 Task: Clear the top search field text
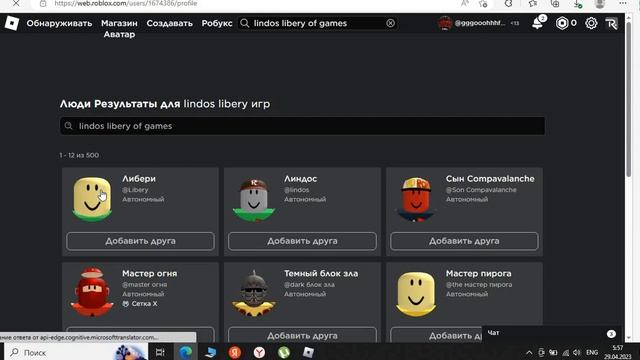pyautogui.click(x=391, y=23)
